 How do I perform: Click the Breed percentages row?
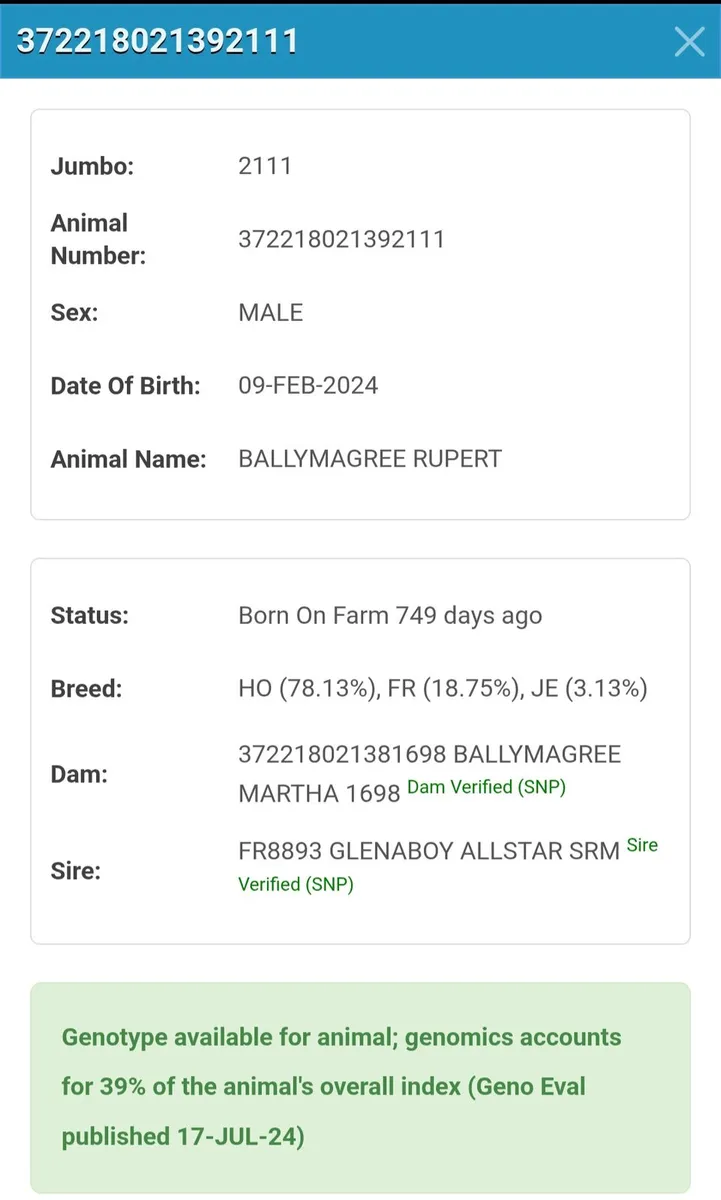442,688
